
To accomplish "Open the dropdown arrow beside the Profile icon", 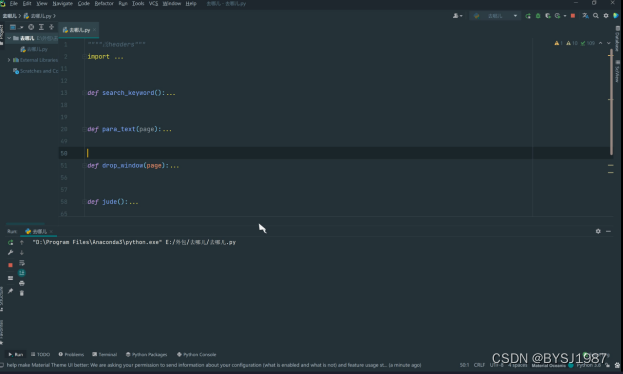I will [565, 16].
